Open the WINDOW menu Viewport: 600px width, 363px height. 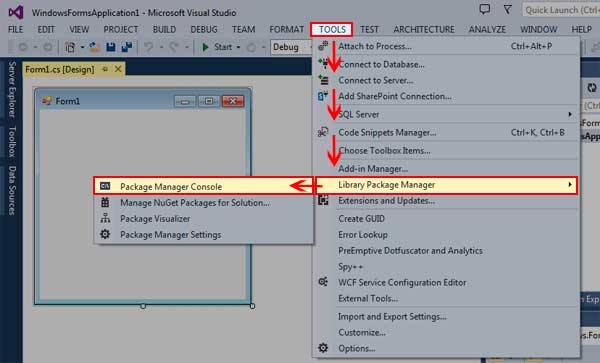(x=538, y=29)
